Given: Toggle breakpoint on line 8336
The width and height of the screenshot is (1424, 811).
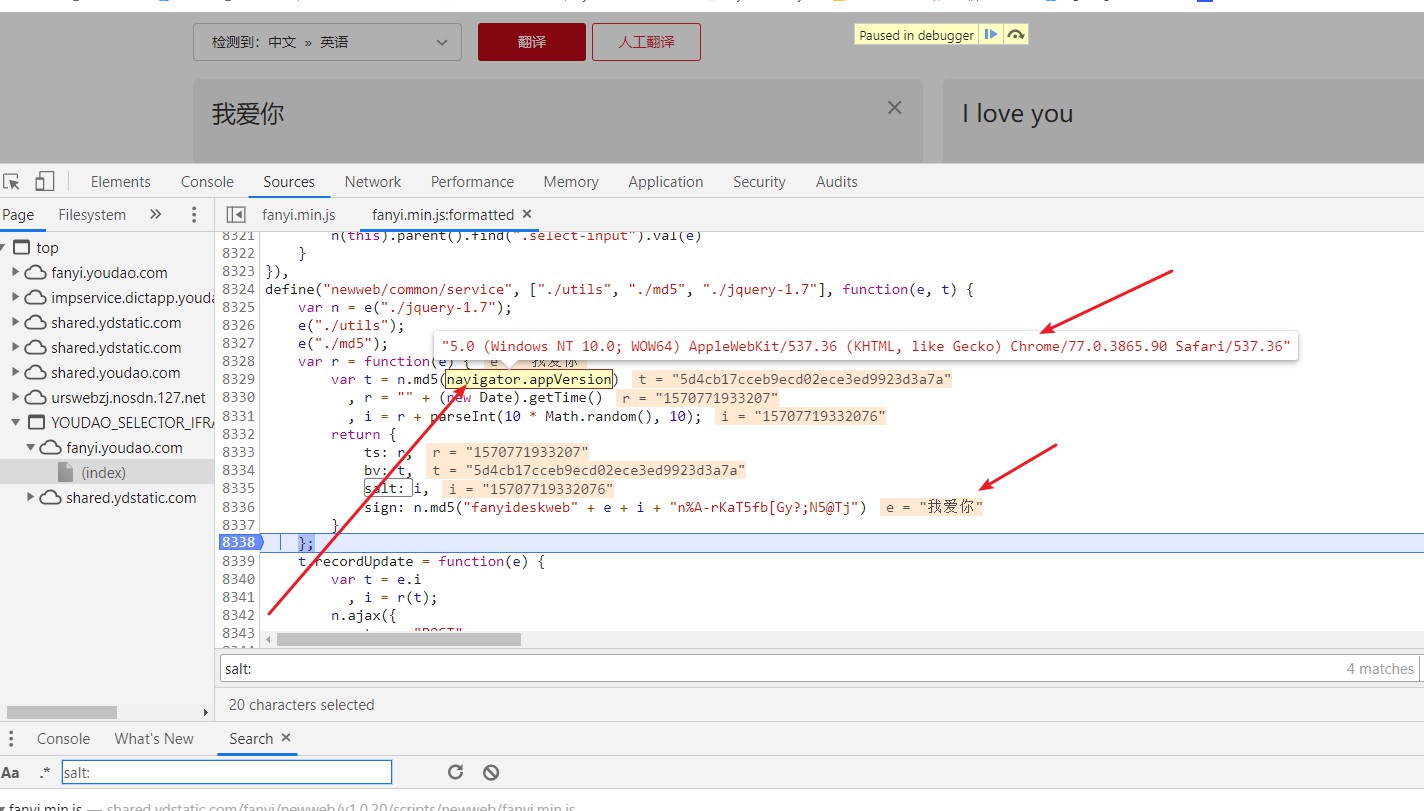Looking at the screenshot, I should pyautogui.click(x=239, y=507).
